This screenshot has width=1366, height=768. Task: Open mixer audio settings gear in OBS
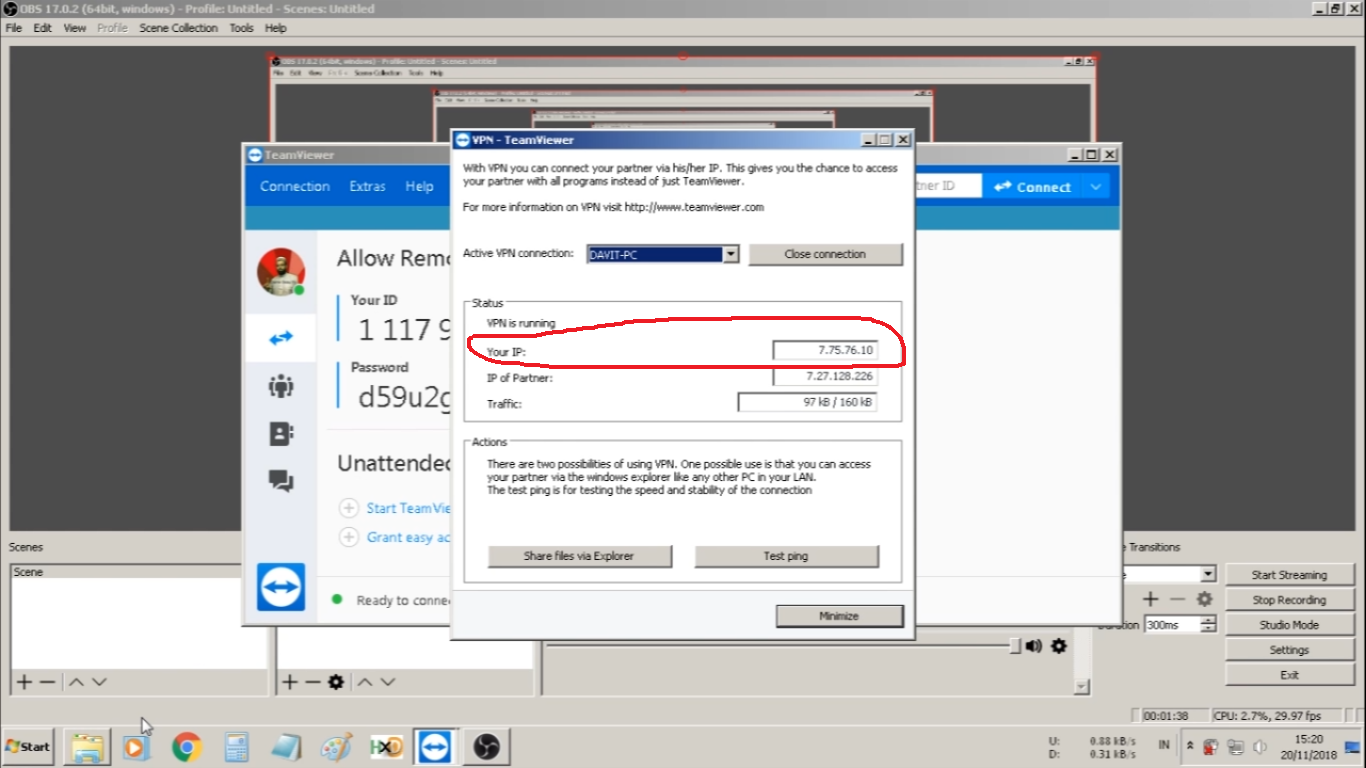coord(1059,646)
